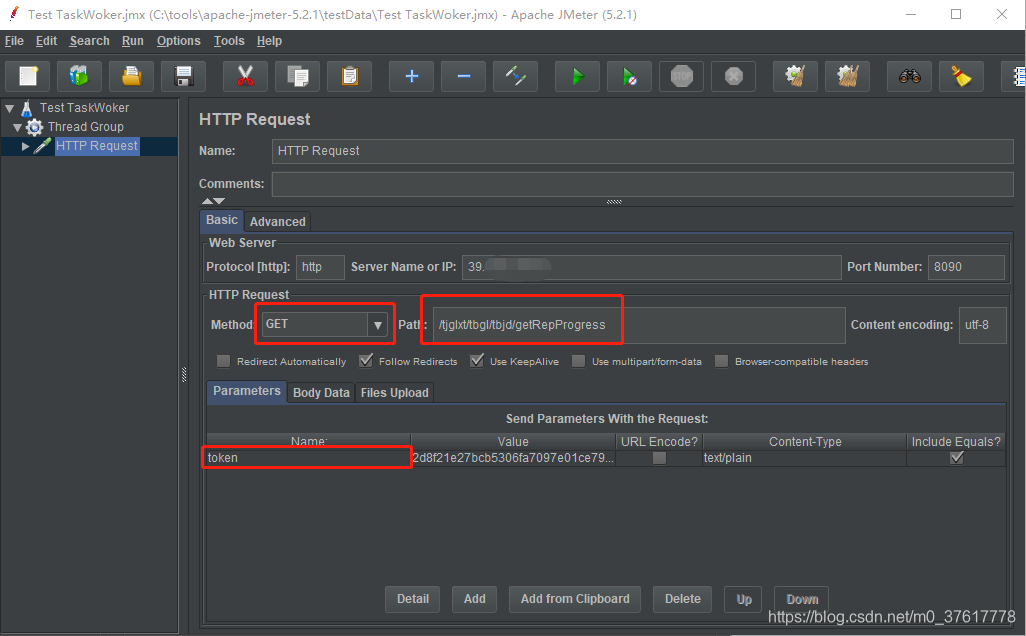The height and width of the screenshot is (636, 1026).
Task: Expand all nodes with plus icon
Action: 412,77
